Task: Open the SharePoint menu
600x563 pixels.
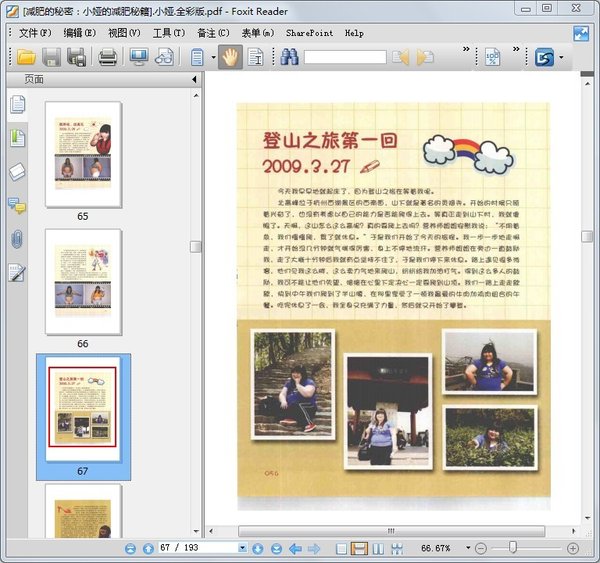Action: 309,32
